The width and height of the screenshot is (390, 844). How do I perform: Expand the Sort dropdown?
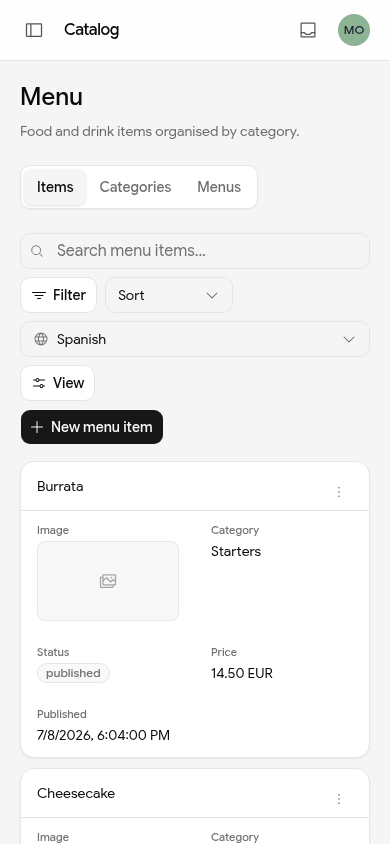point(169,295)
